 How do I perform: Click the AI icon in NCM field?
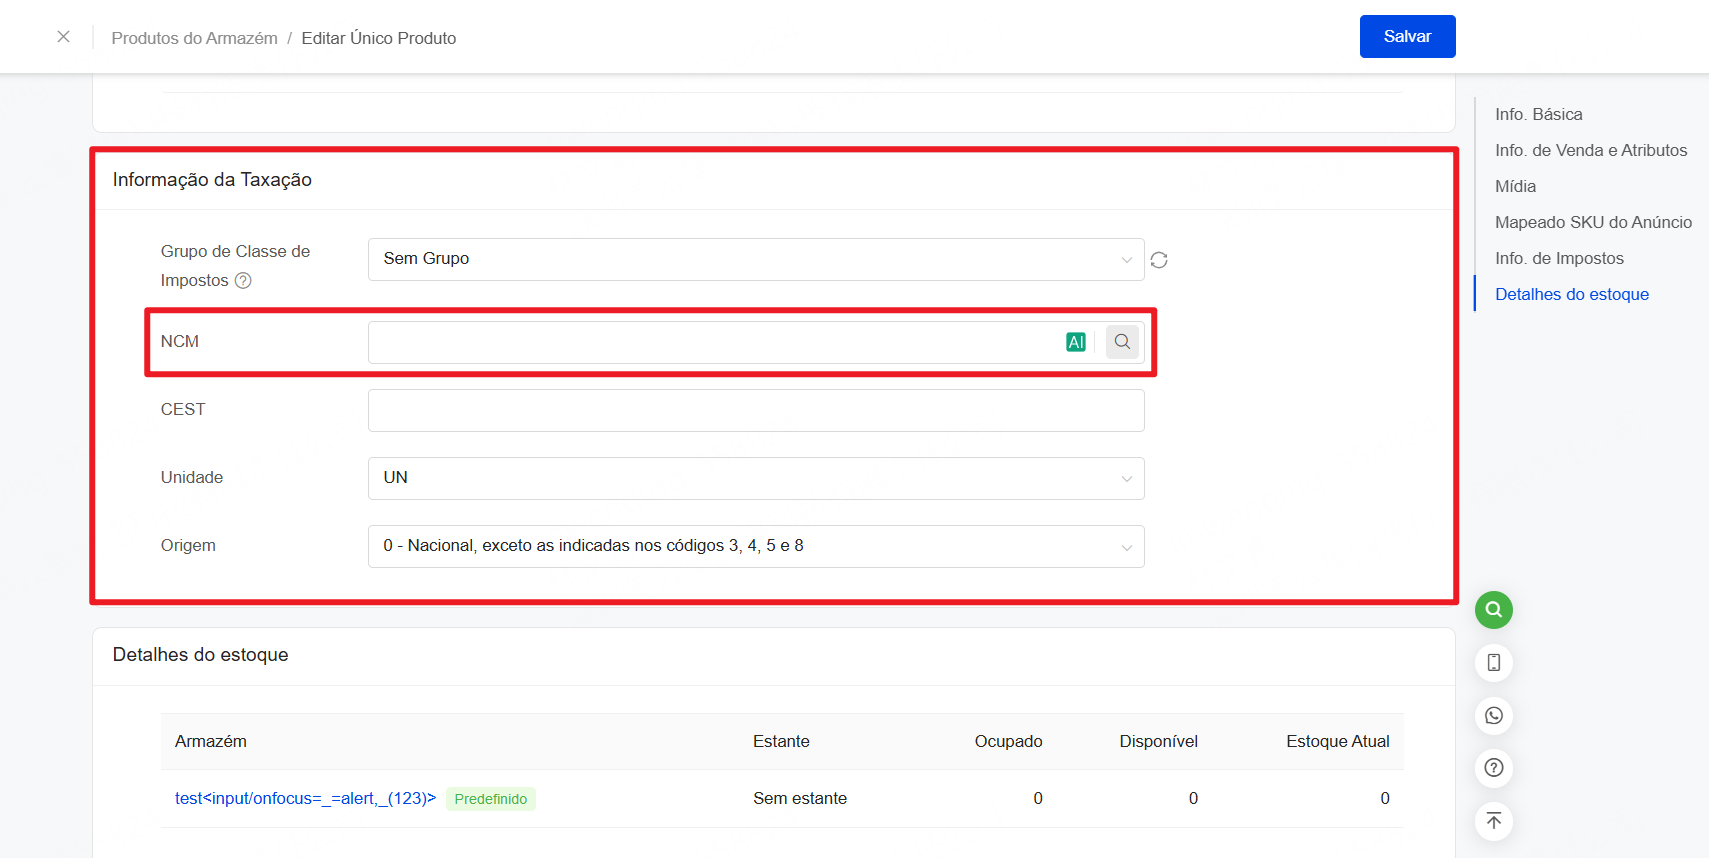pos(1075,342)
